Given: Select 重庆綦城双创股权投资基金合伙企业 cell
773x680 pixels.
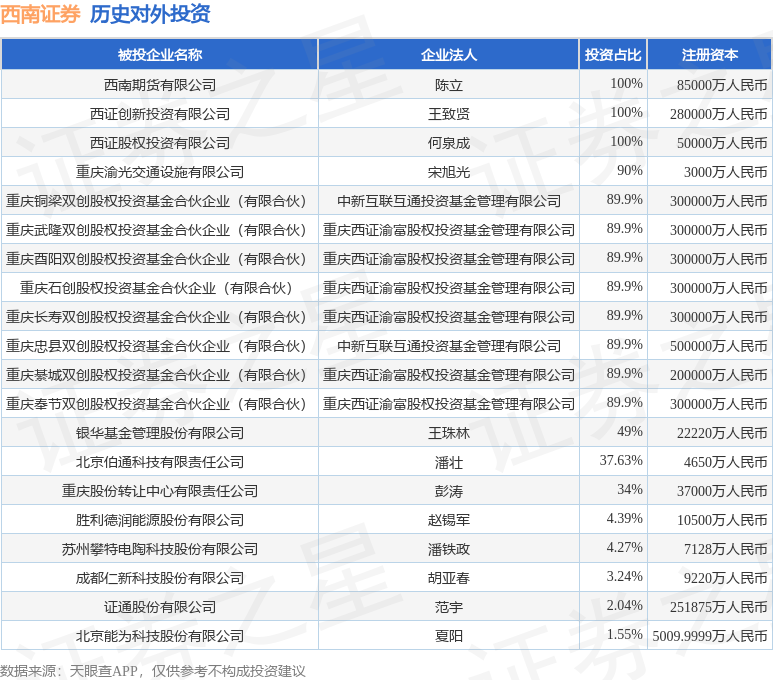Looking at the screenshot, I should pos(160,375).
